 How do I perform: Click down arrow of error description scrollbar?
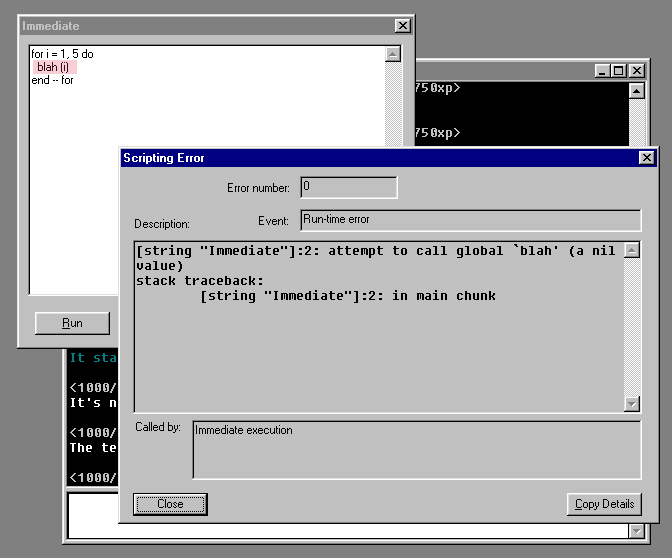point(632,404)
